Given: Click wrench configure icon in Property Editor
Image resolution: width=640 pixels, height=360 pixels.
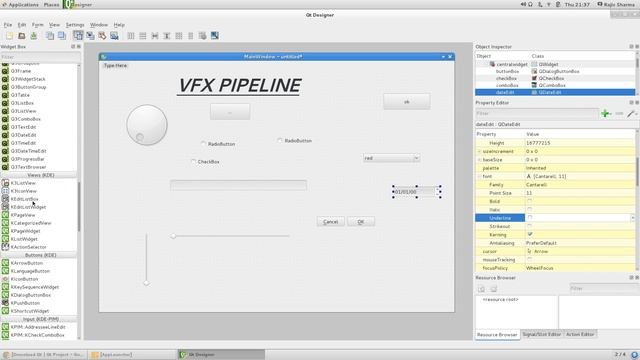Looking at the screenshot, I should click(x=631, y=113).
